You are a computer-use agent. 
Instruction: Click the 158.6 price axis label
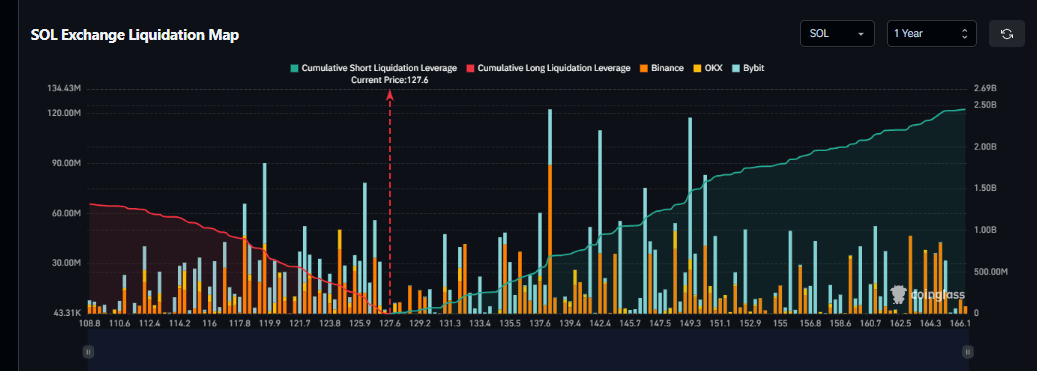pos(840,323)
